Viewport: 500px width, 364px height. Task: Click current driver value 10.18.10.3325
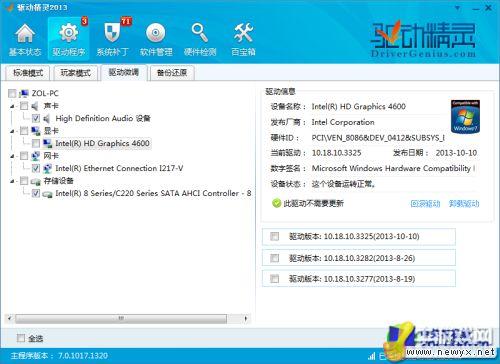coord(336,153)
